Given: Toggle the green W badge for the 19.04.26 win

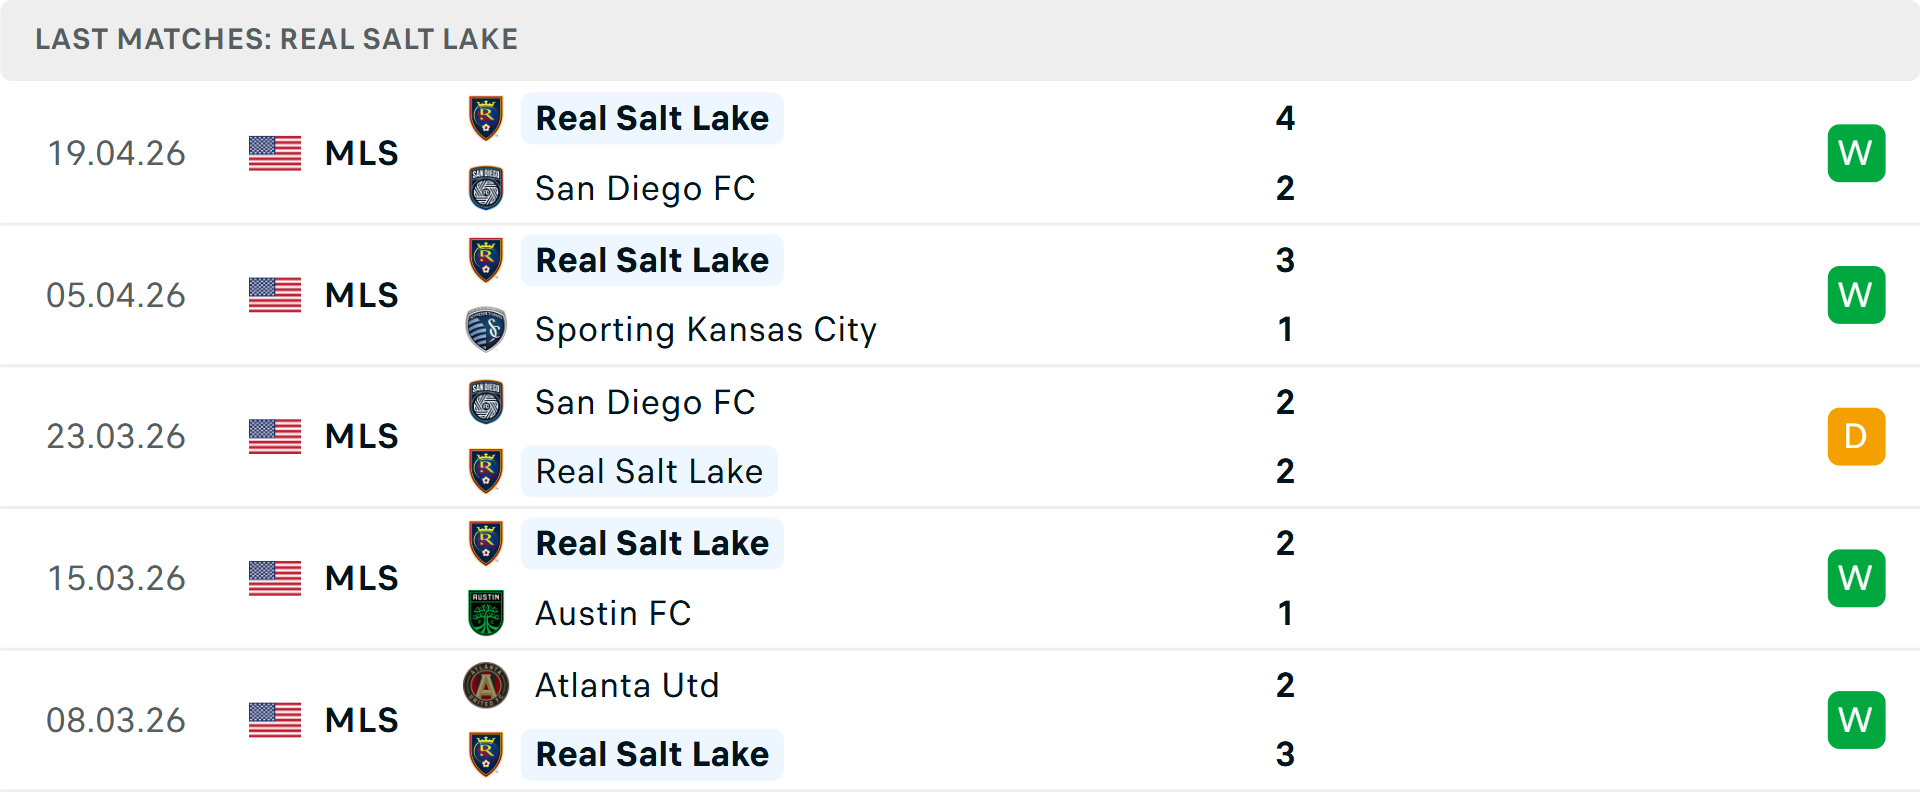Looking at the screenshot, I should [1856, 153].
